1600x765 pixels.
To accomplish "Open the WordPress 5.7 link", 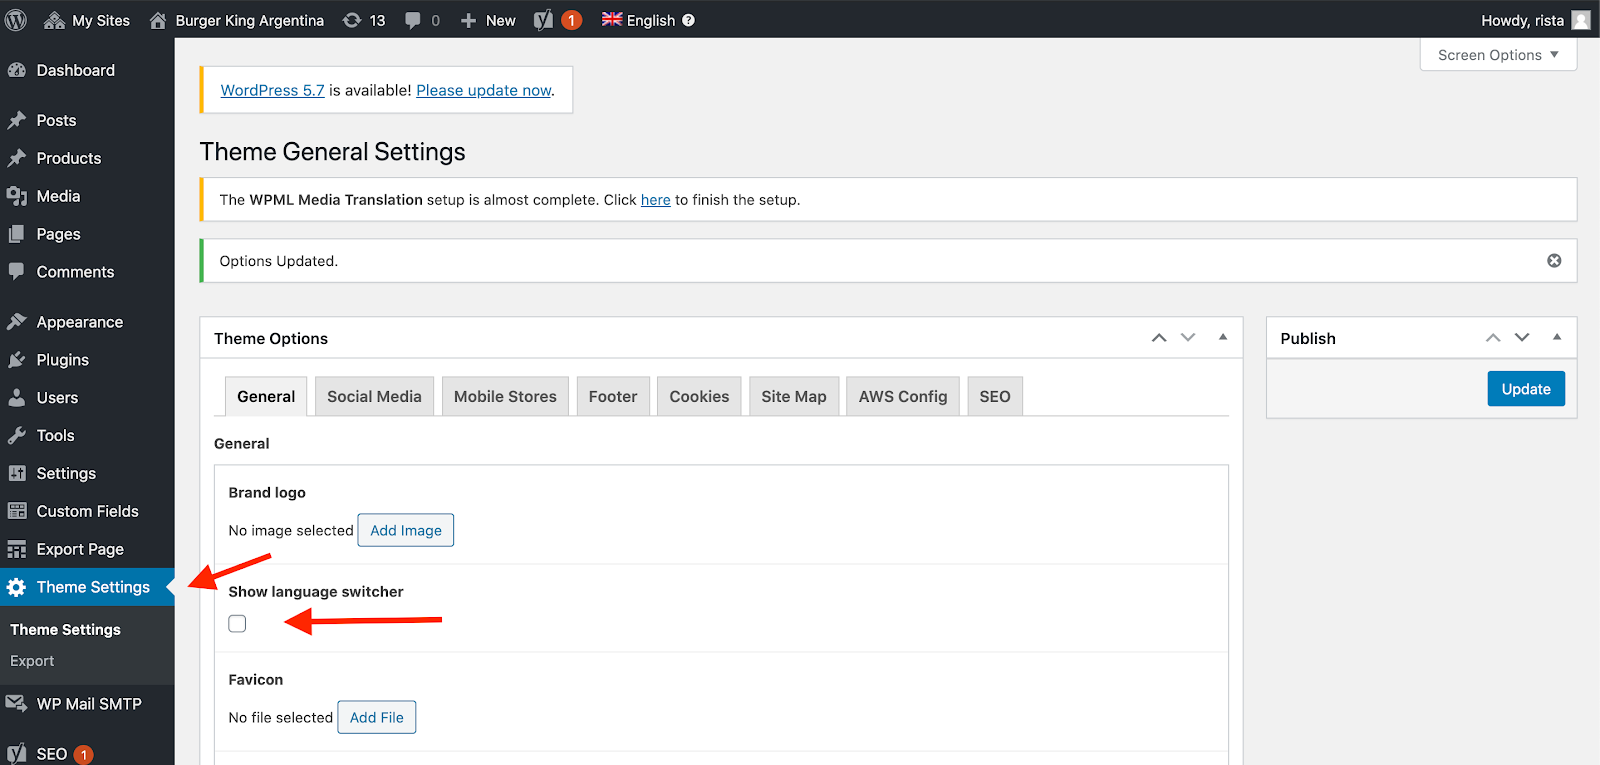I will [x=272, y=90].
